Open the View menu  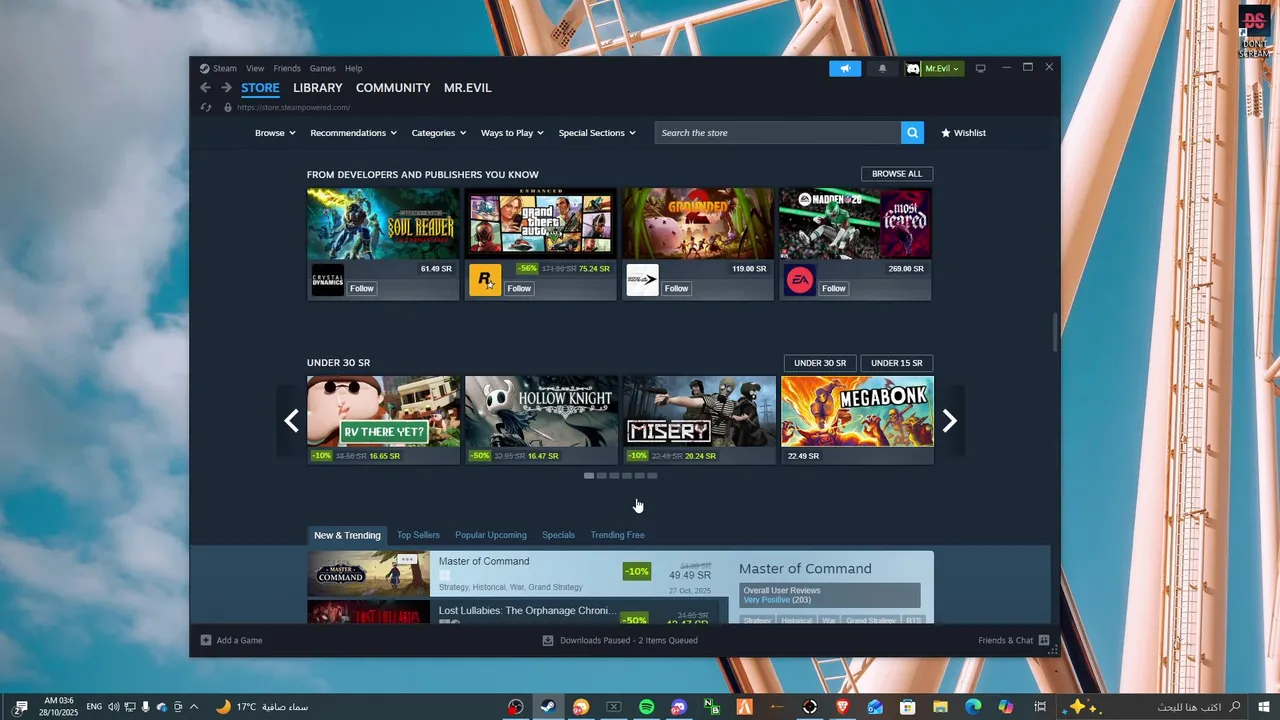[x=255, y=68]
